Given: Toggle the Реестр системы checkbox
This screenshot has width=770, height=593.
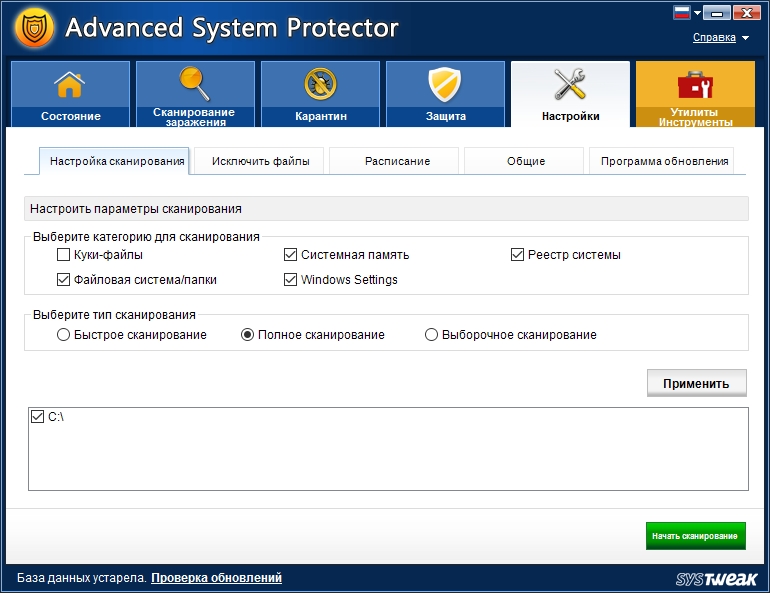Looking at the screenshot, I should (518, 255).
